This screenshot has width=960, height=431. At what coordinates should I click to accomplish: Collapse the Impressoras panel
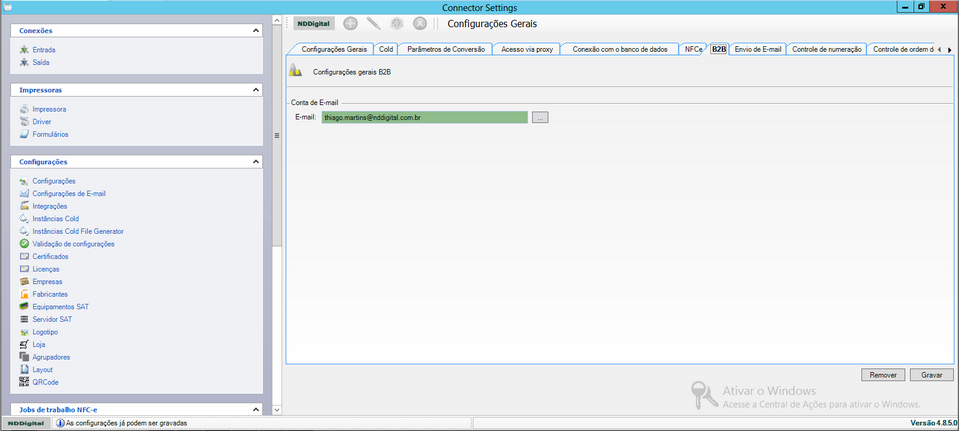click(255, 90)
